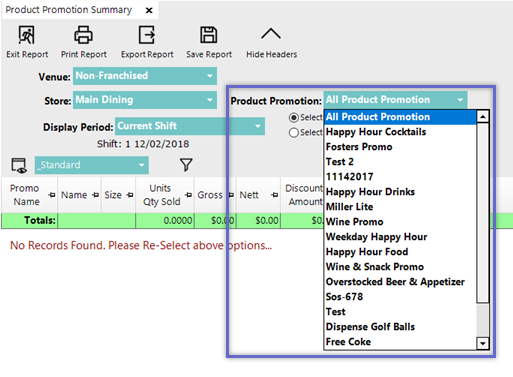Select the first Select radio button
513x377 pixels.
click(x=294, y=118)
